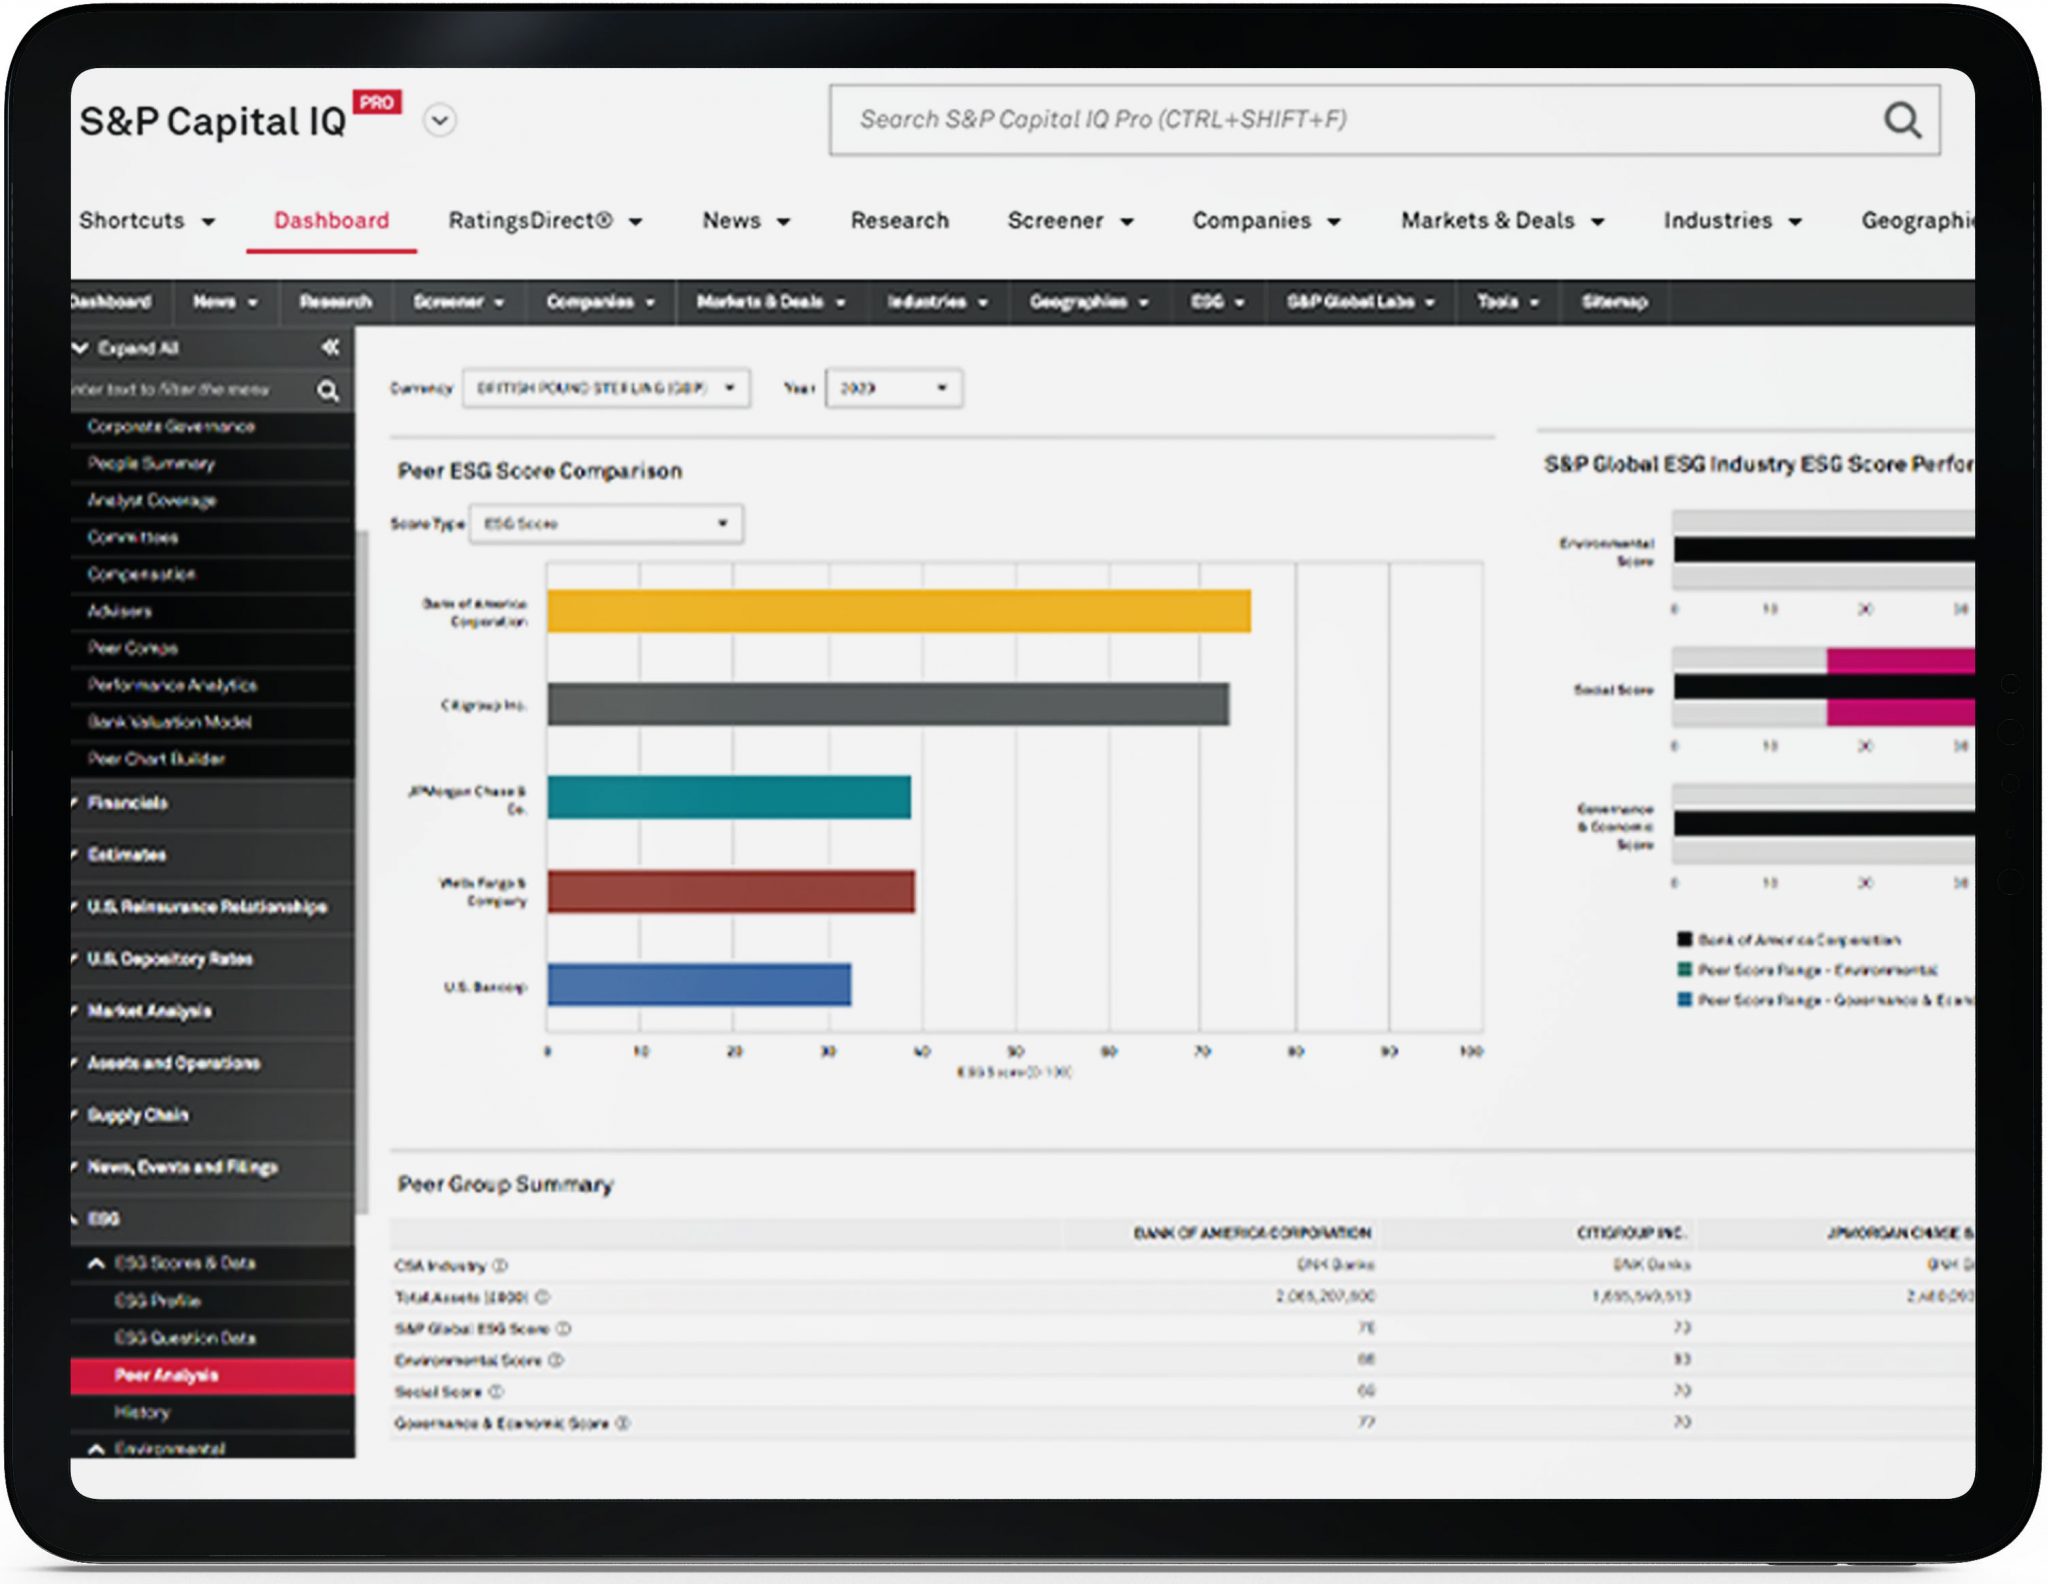
Task: Open info icon beside Governance & Economic Score
Action: click(x=623, y=1422)
